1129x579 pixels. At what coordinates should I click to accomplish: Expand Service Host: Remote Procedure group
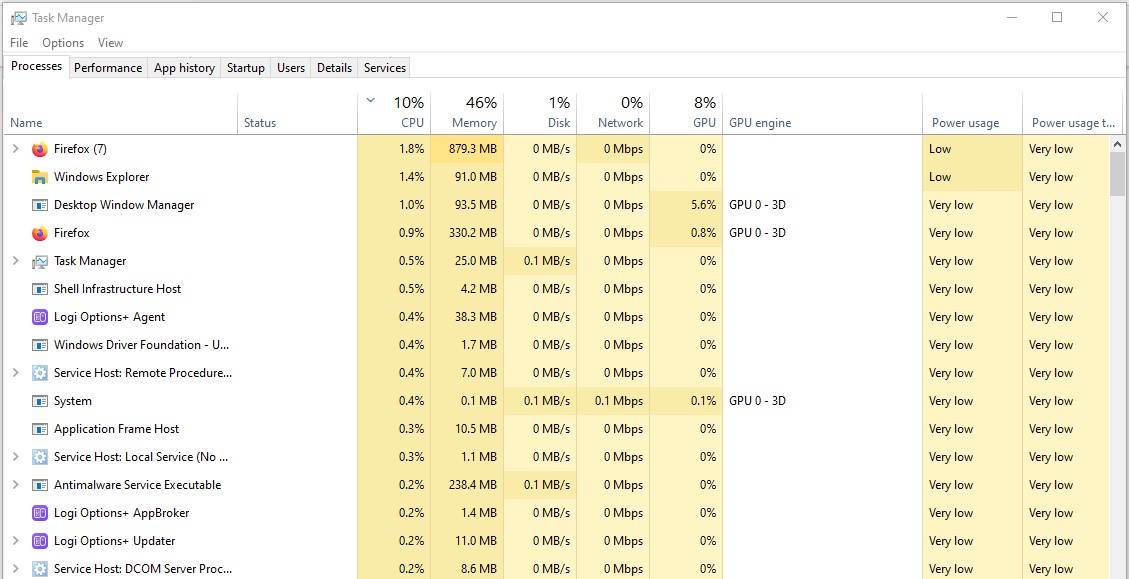pos(16,373)
